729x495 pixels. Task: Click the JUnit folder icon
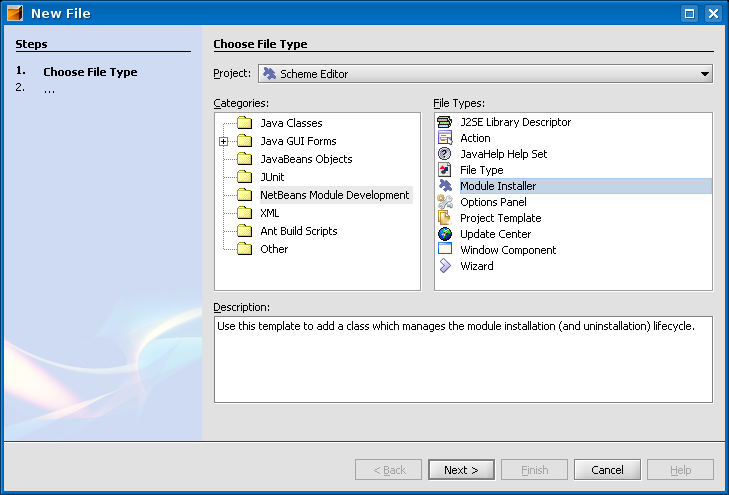(245, 177)
